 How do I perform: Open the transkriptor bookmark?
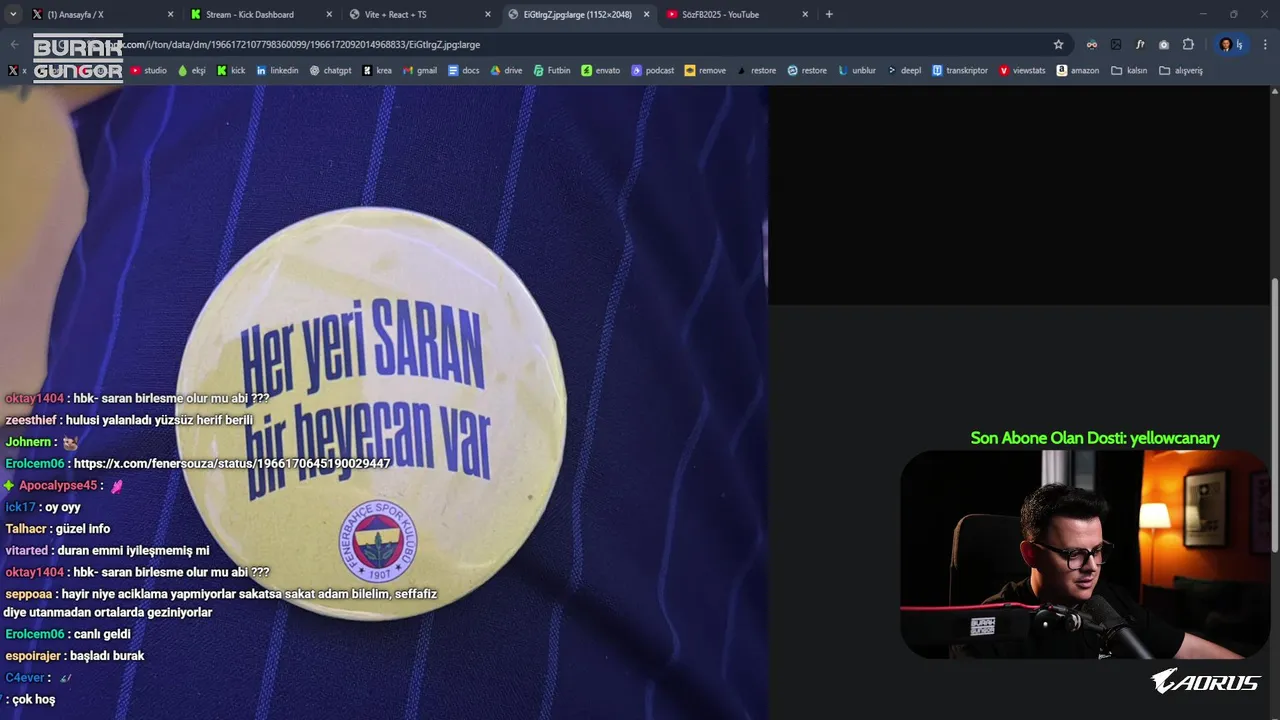pyautogui.click(x=960, y=71)
